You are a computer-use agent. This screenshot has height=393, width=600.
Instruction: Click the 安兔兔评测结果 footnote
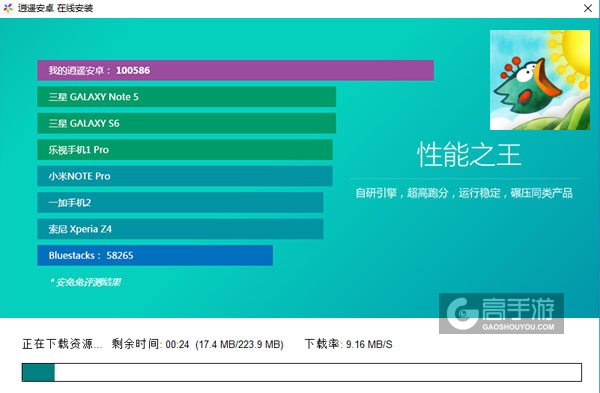click(85, 282)
